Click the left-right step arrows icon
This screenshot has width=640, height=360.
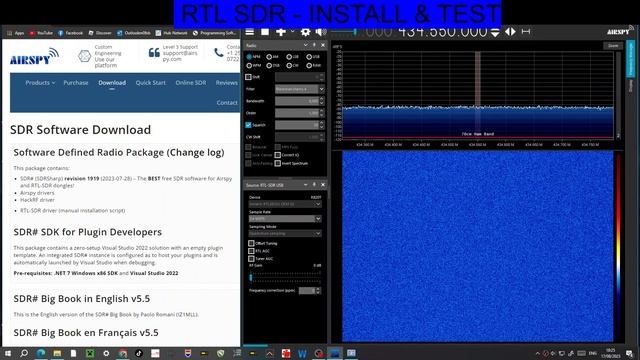point(510,31)
